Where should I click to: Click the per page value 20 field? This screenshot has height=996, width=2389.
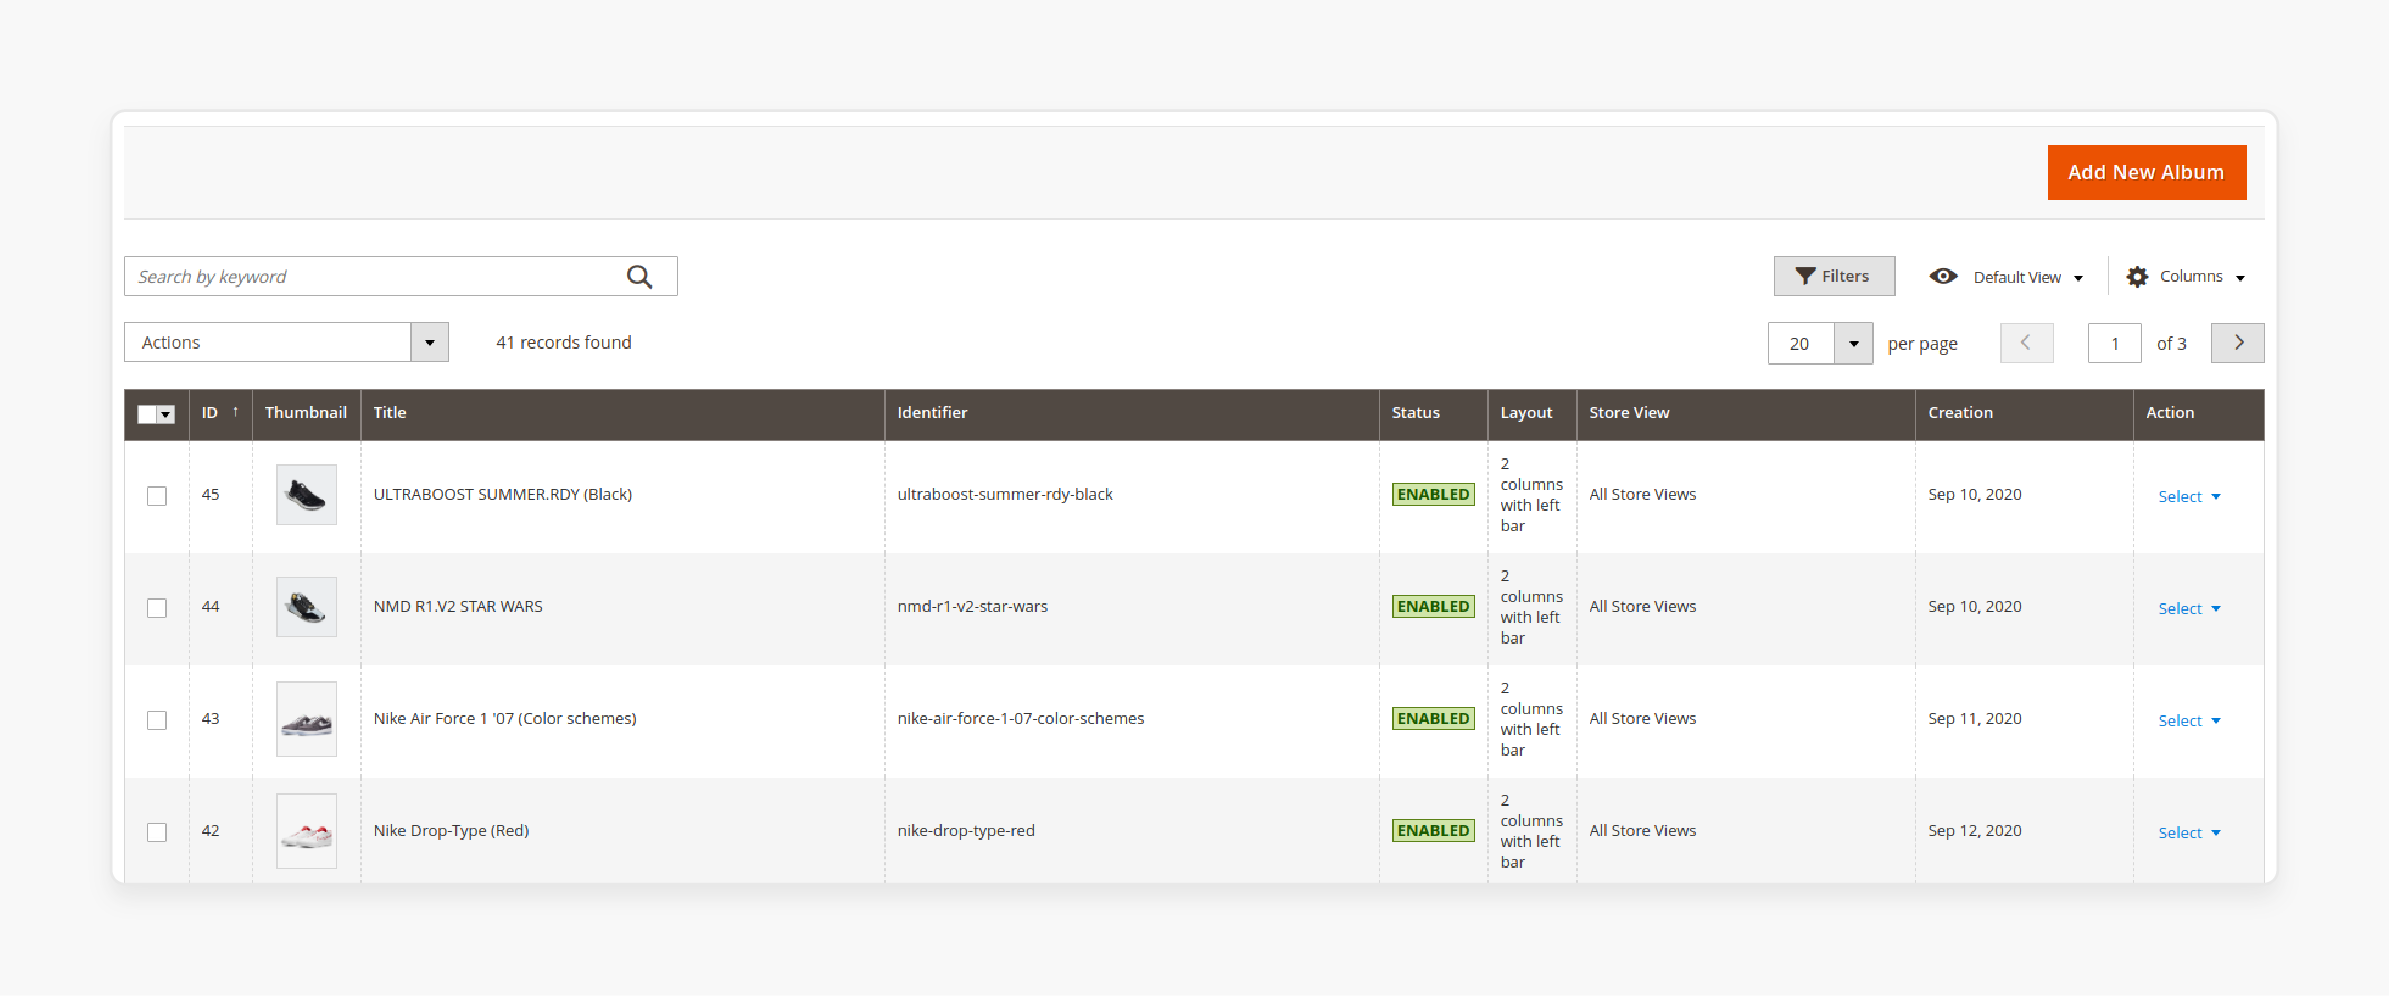(x=1801, y=344)
